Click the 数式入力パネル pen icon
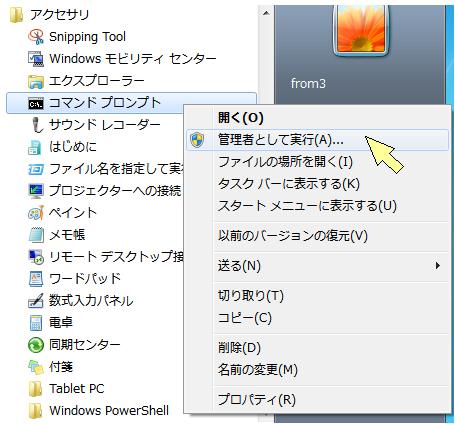This screenshot has width=455, height=424. (36, 301)
